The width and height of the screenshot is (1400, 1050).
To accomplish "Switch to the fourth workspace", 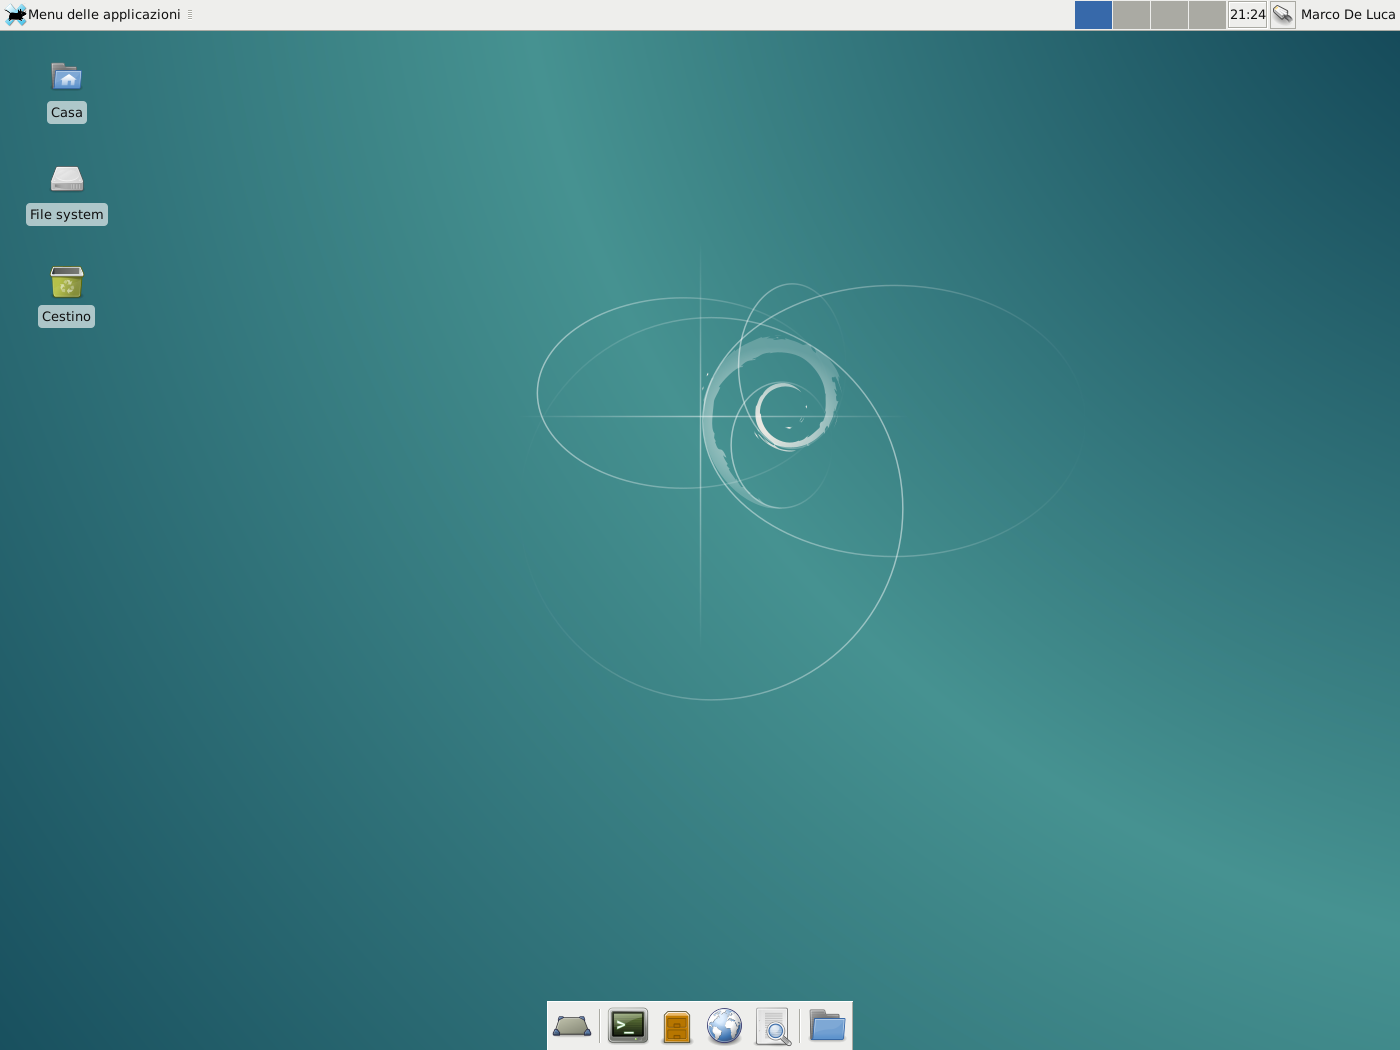I will click(1207, 15).
